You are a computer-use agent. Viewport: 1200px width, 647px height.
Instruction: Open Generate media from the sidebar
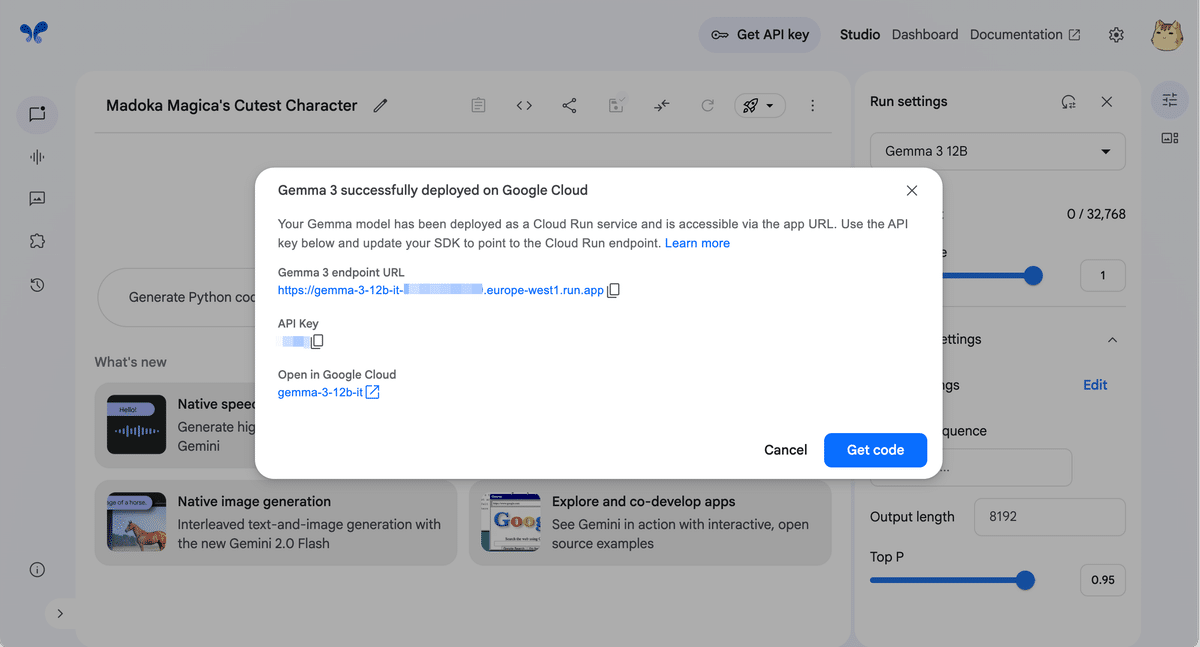coord(37,198)
